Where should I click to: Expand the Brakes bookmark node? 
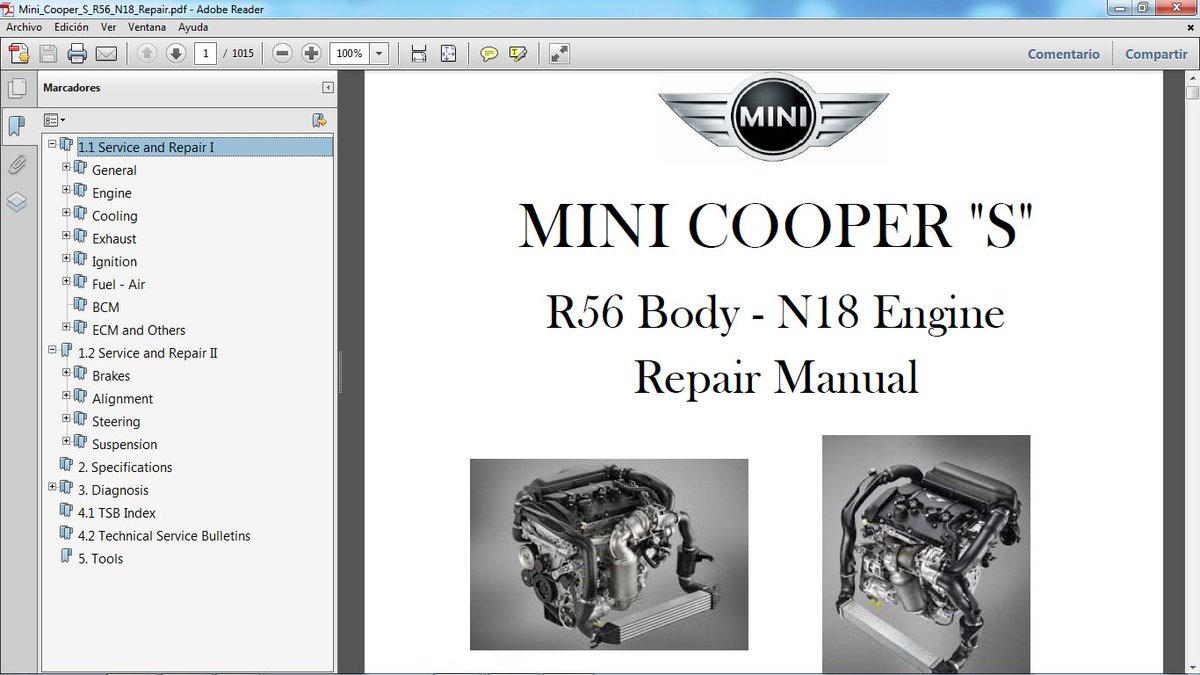click(66, 373)
